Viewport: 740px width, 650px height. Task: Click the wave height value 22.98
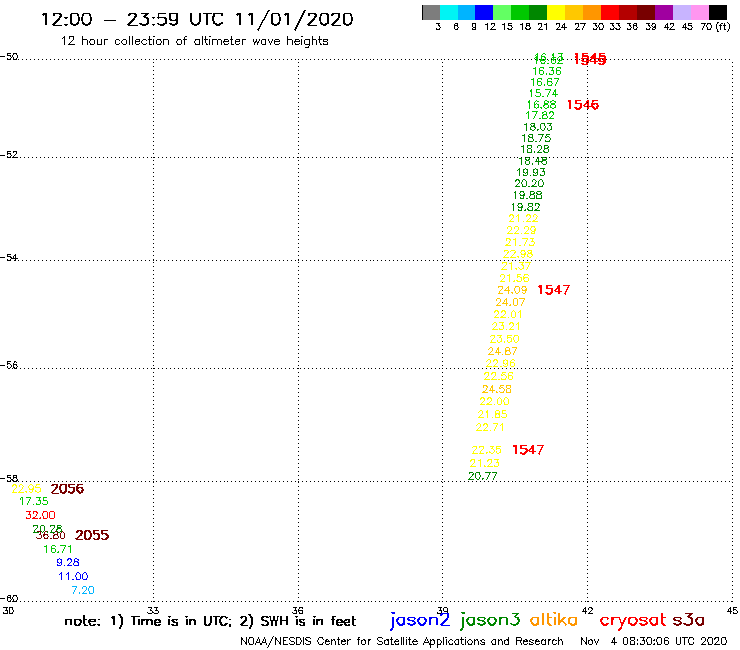click(x=518, y=254)
